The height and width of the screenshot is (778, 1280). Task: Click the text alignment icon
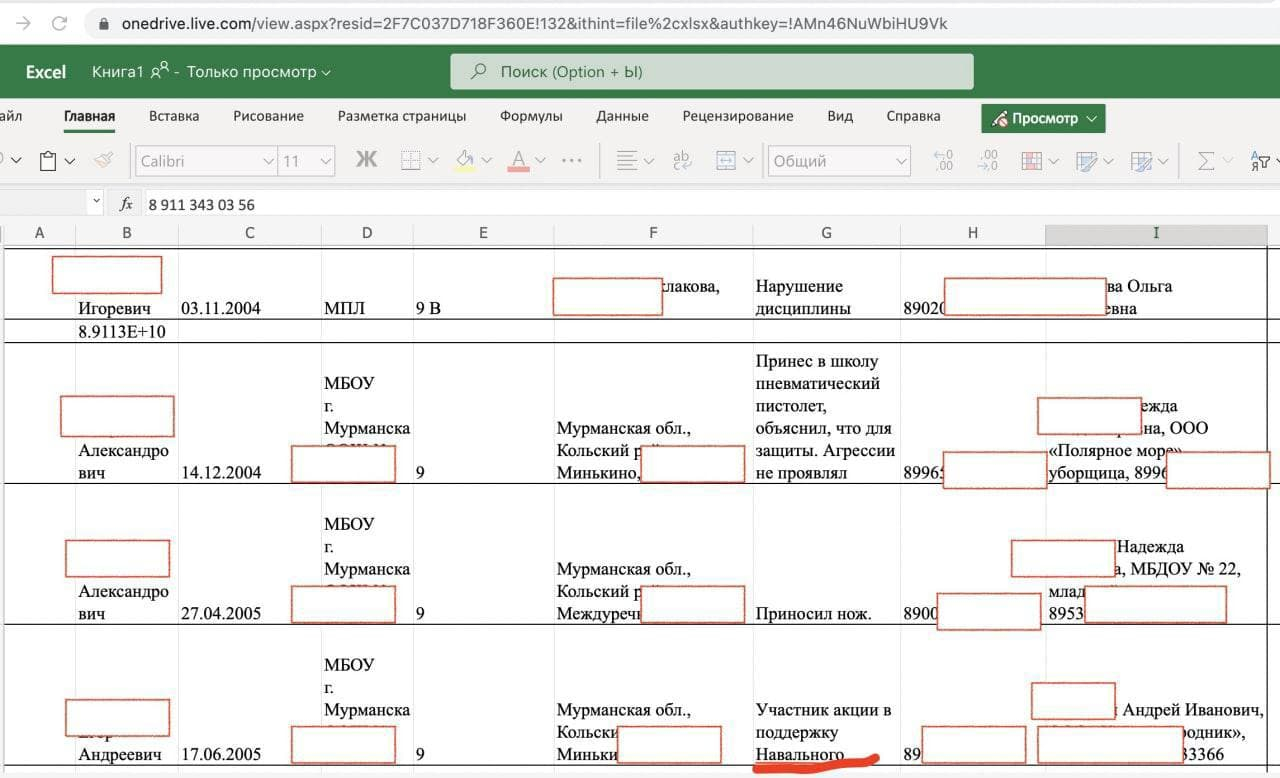627,160
